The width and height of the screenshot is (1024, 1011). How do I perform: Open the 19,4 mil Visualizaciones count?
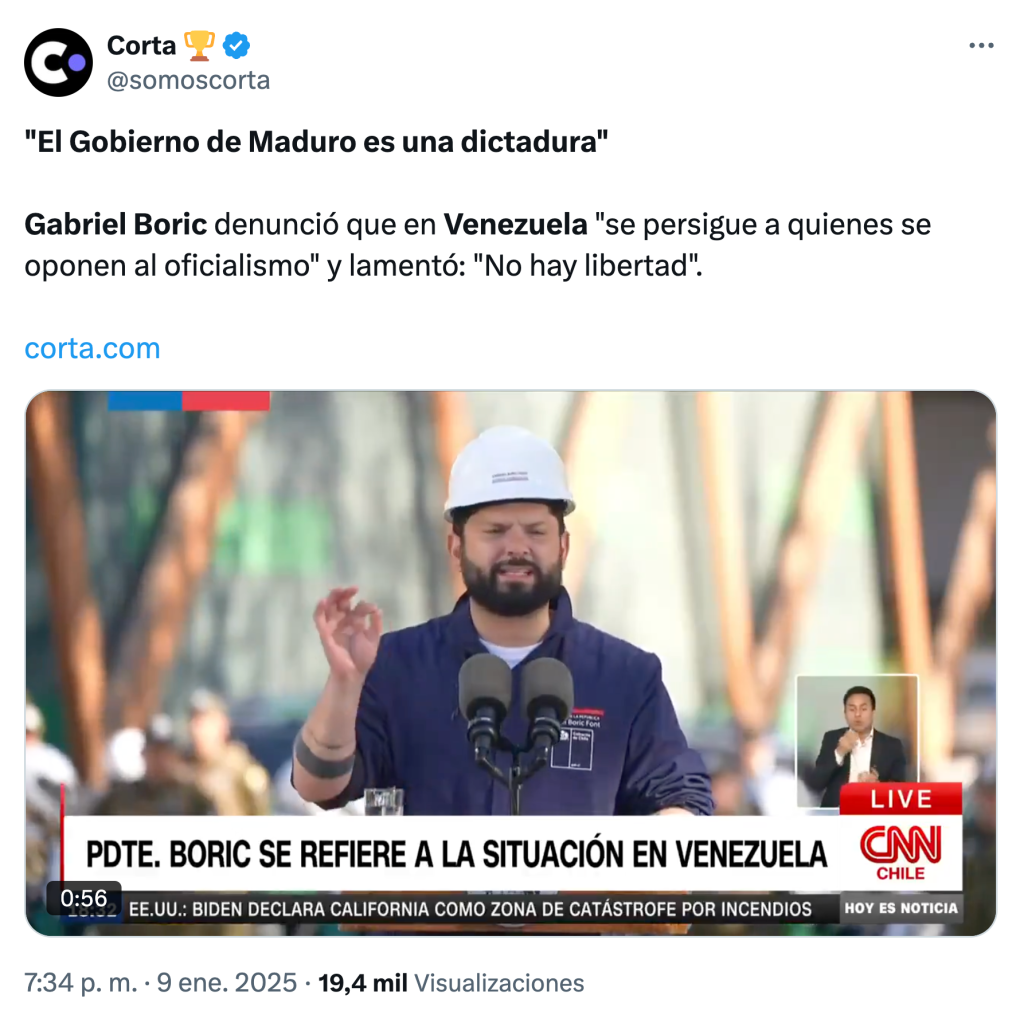pyautogui.click(x=451, y=983)
